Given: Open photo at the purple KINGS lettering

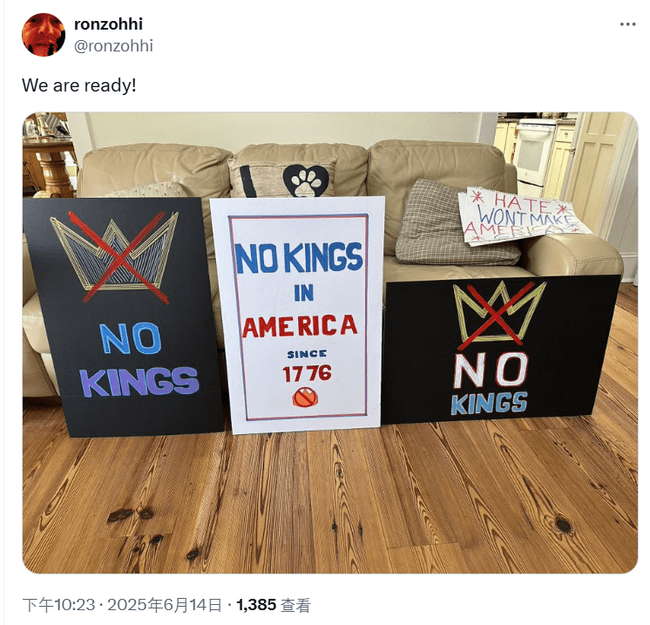Looking at the screenshot, I should tap(140, 381).
